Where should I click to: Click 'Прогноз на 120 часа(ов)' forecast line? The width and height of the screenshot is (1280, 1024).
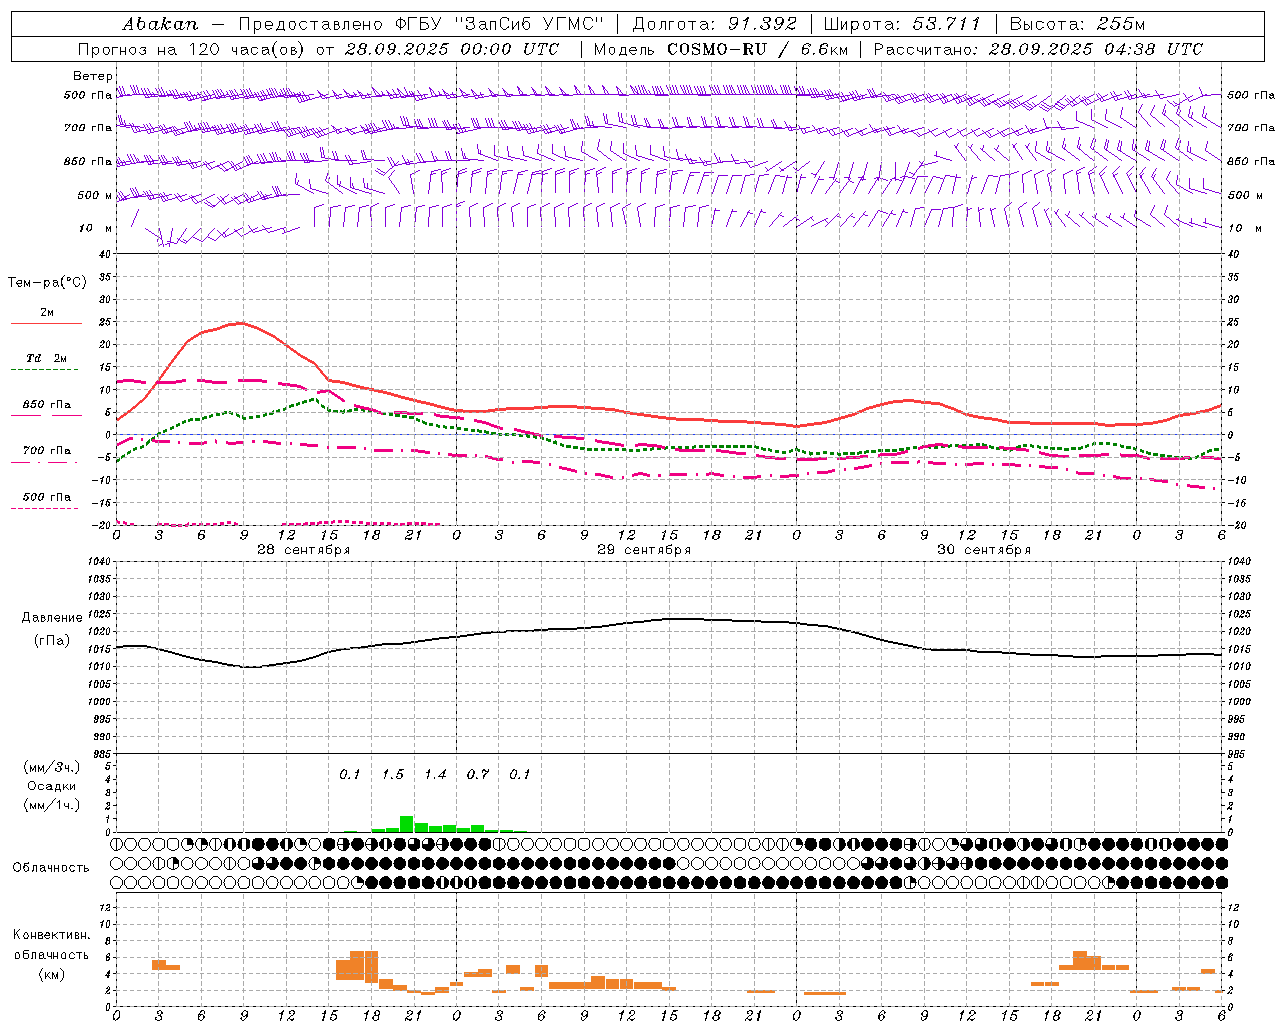(x=189, y=49)
